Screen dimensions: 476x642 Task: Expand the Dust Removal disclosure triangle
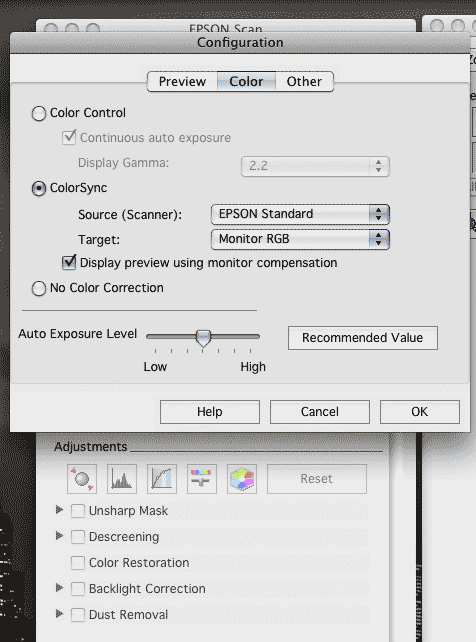tap(59, 613)
